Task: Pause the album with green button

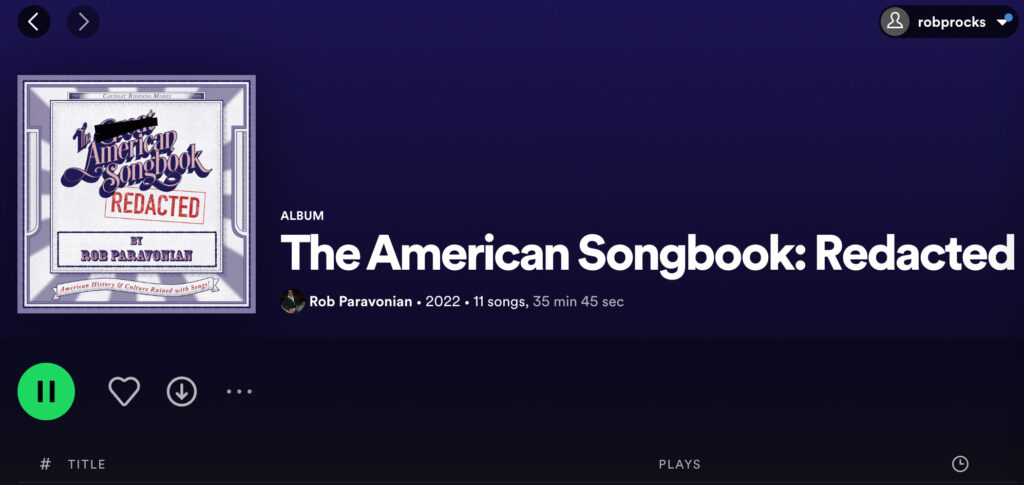Action: click(x=46, y=391)
